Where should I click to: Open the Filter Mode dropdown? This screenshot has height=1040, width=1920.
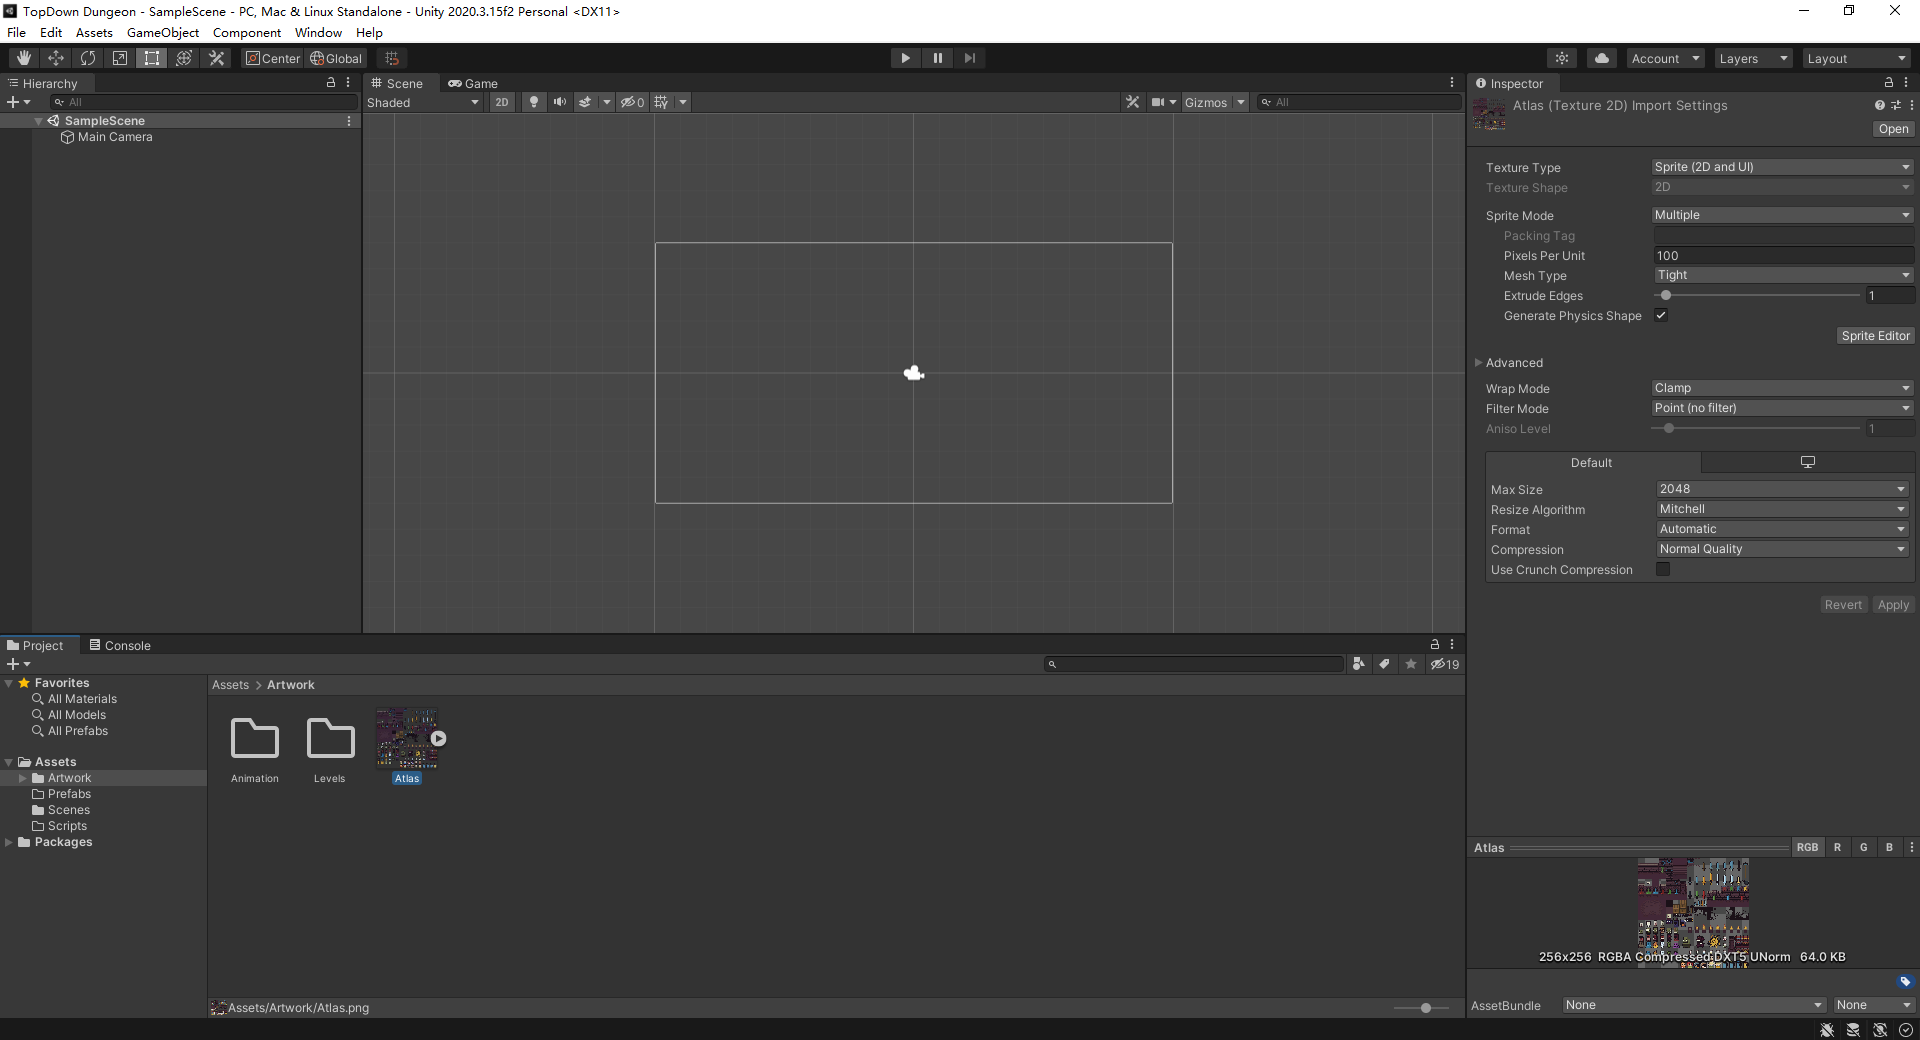point(1781,408)
